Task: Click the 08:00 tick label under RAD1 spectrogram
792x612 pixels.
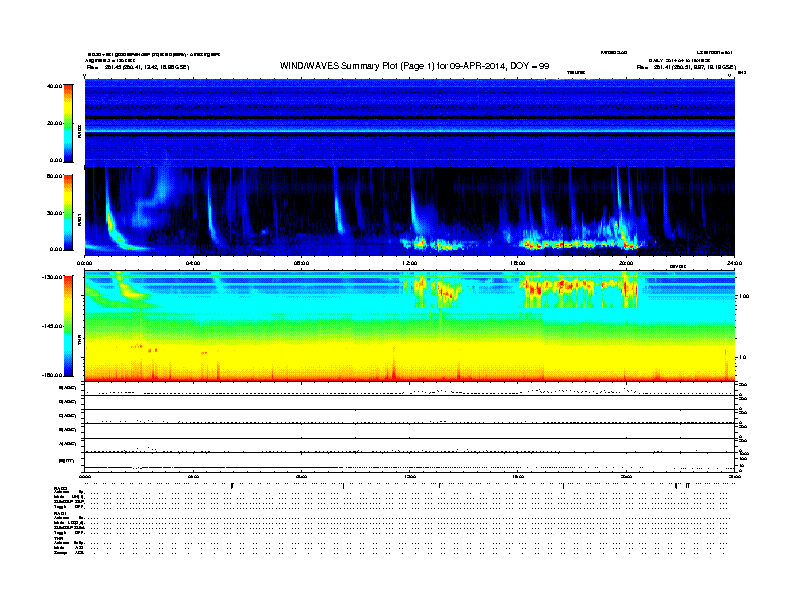Action: tap(301, 263)
